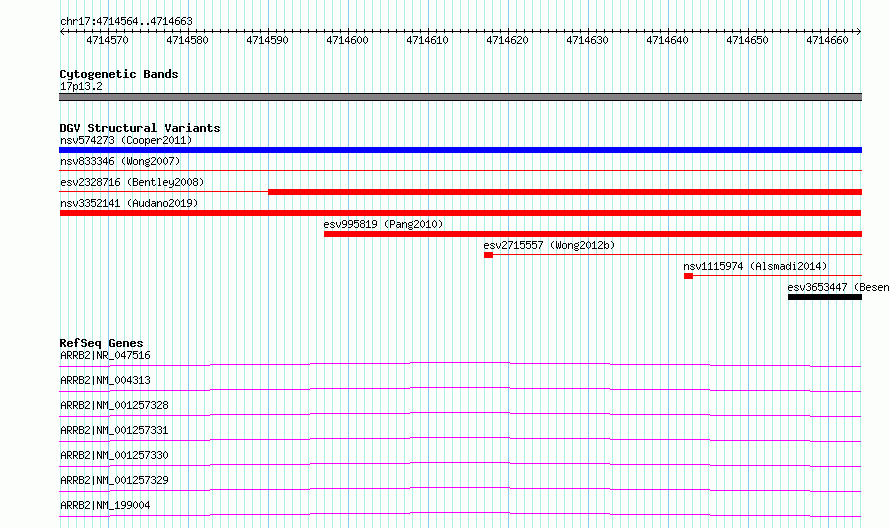Click the blue nsv574273 variant bar

(460, 150)
